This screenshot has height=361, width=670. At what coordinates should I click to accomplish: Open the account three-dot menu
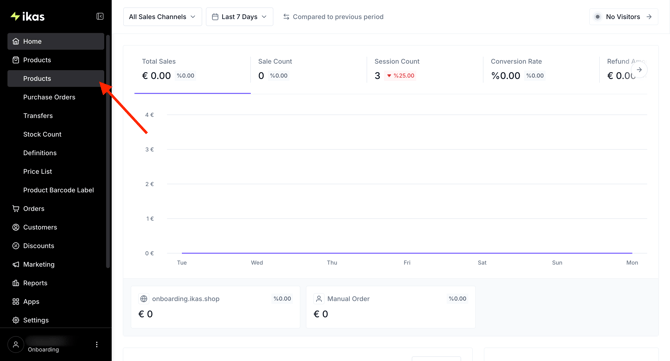click(x=97, y=344)
